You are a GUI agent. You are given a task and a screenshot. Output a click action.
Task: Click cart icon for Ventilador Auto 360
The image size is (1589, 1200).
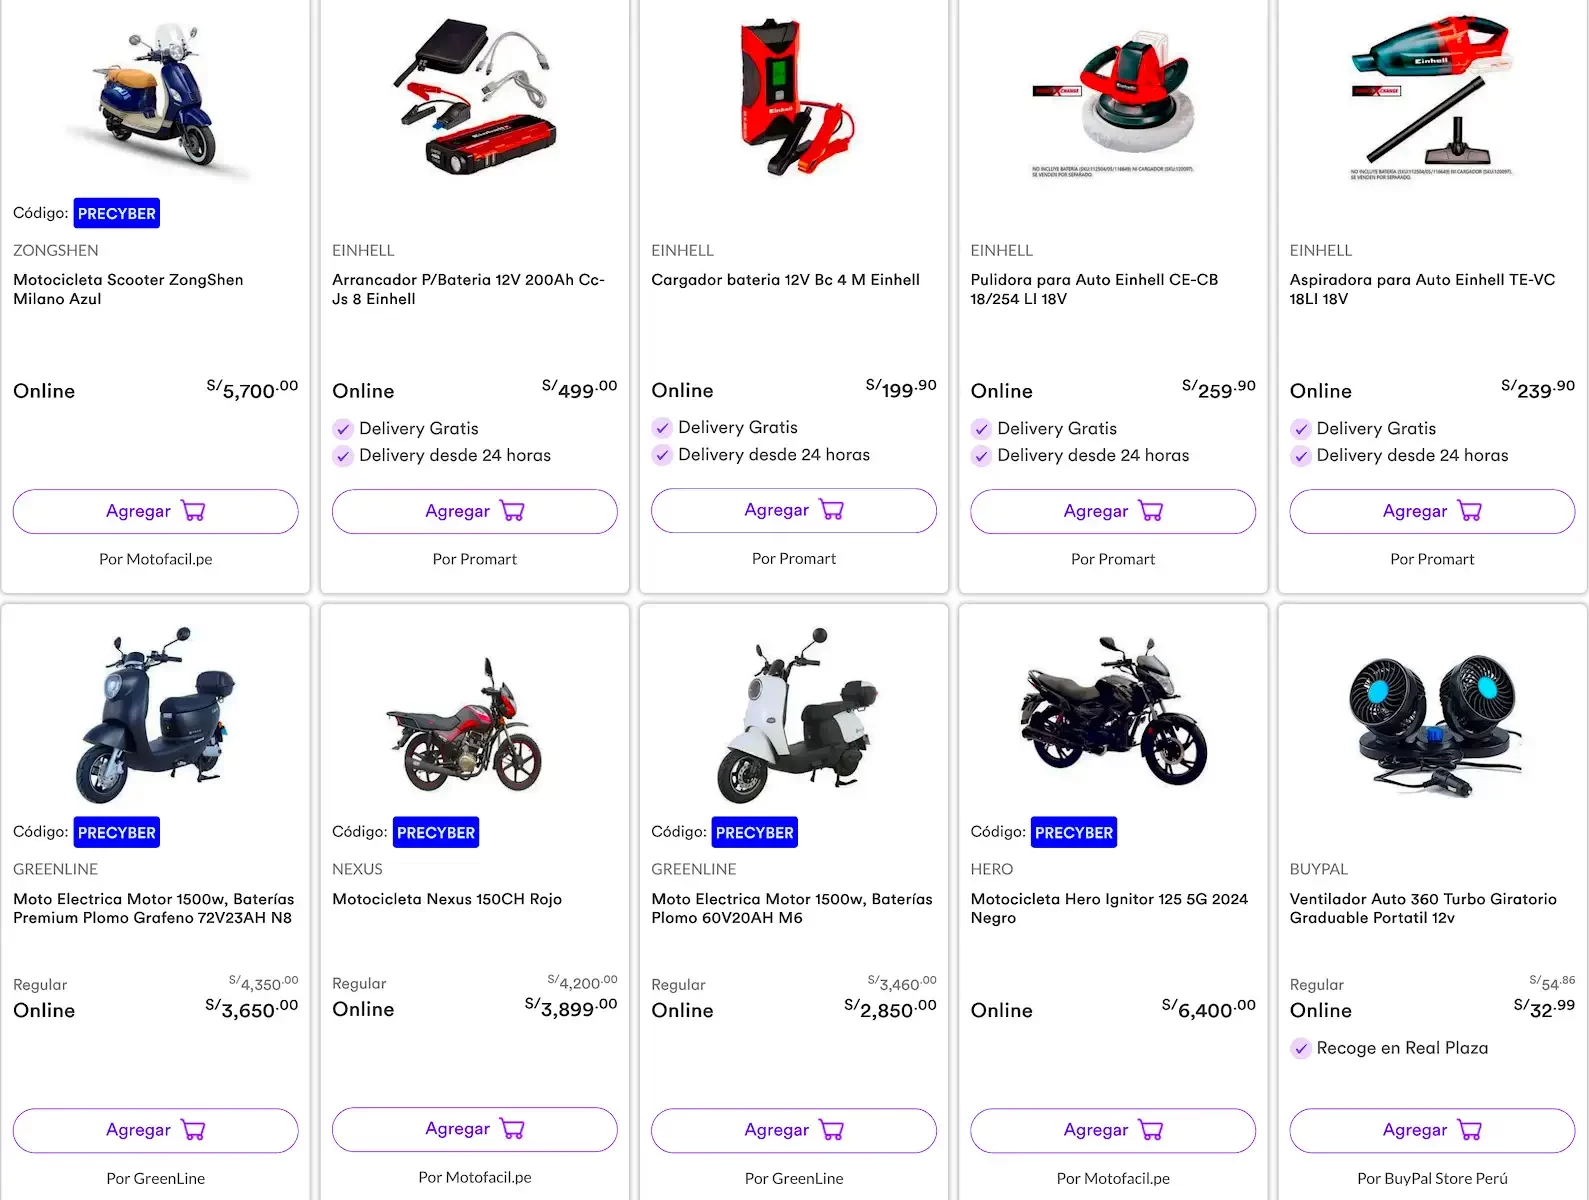(1469, 1130)
